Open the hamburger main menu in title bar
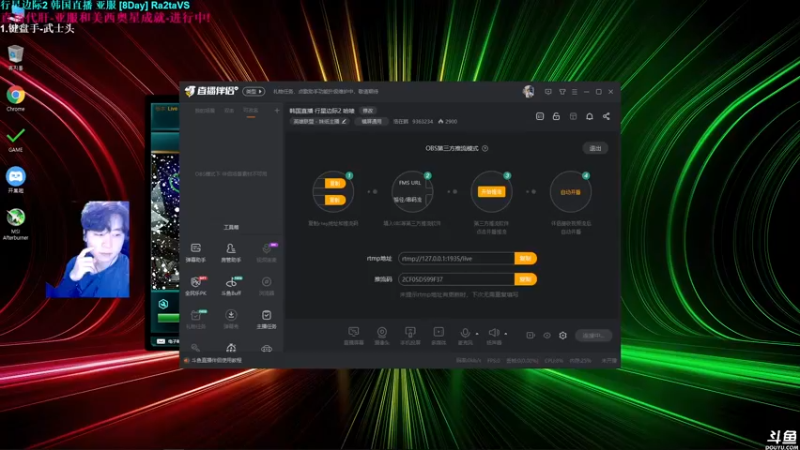Image resolution: width=800 pixels, height=450 pixels. [574, 92]
